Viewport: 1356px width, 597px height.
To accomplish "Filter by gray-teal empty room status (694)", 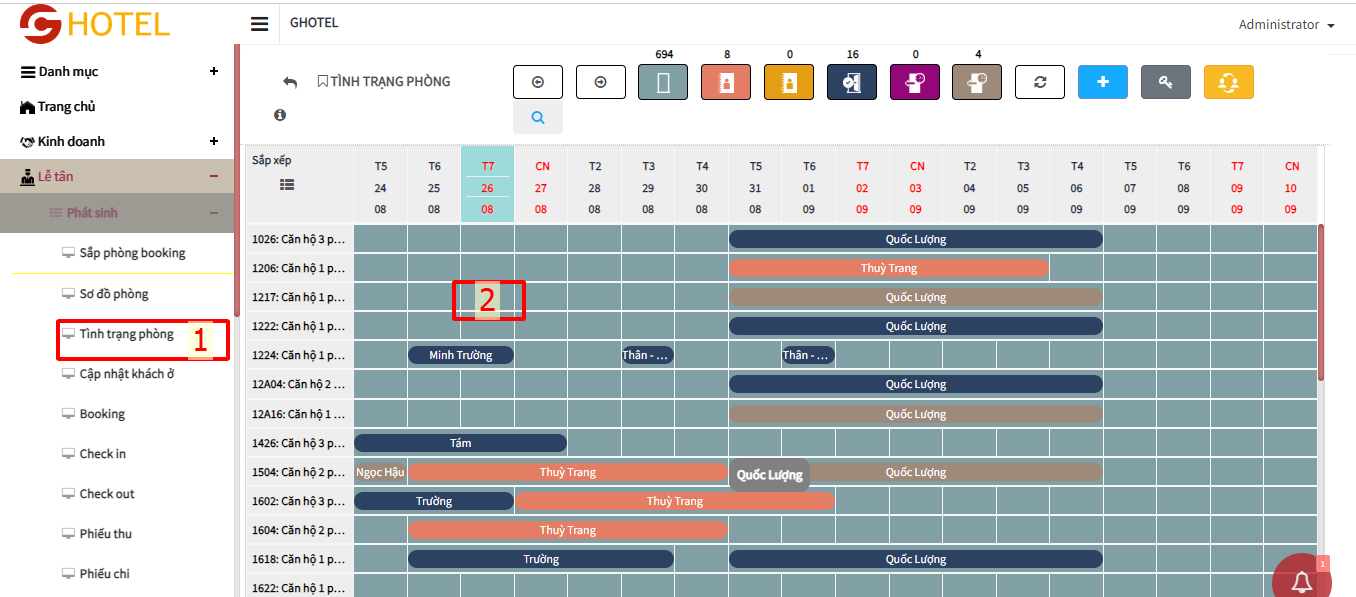I will tap(663, 82).
